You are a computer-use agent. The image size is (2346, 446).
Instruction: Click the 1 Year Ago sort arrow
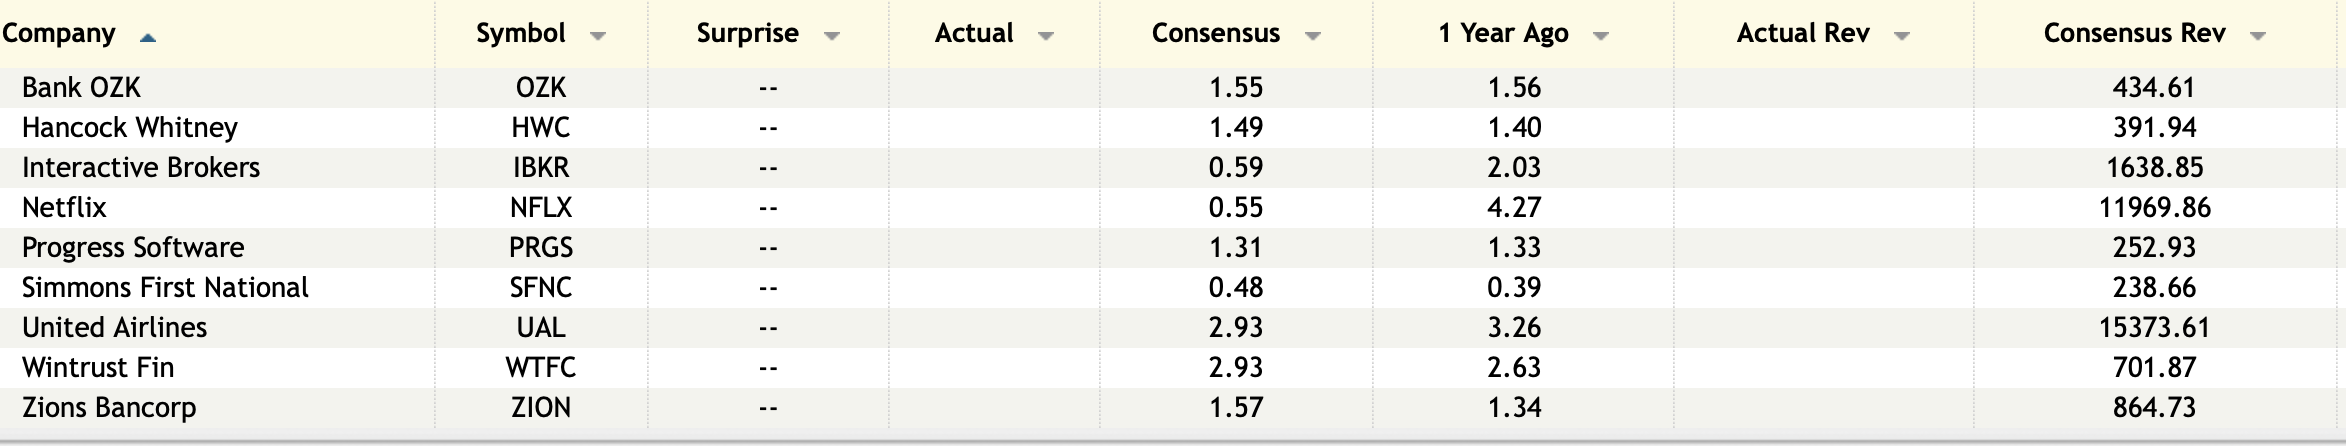click(1601, 36)
